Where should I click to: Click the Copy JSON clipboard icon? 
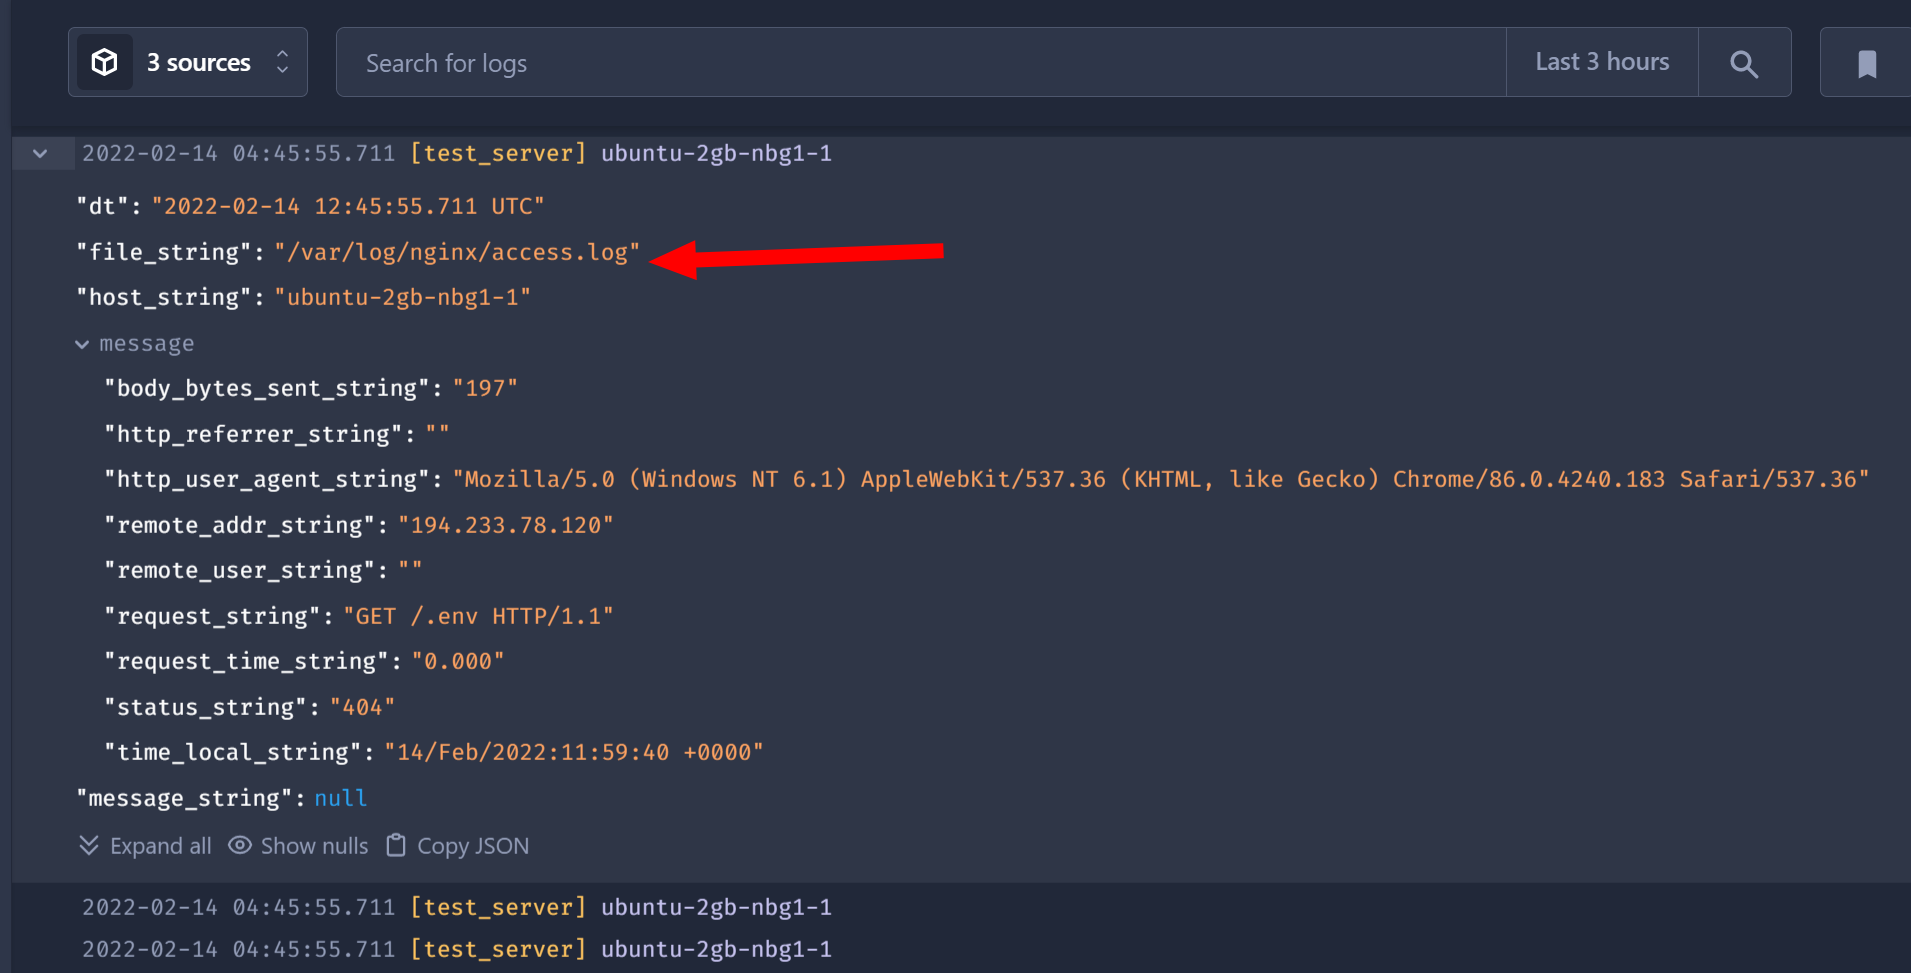pos(395,845)
